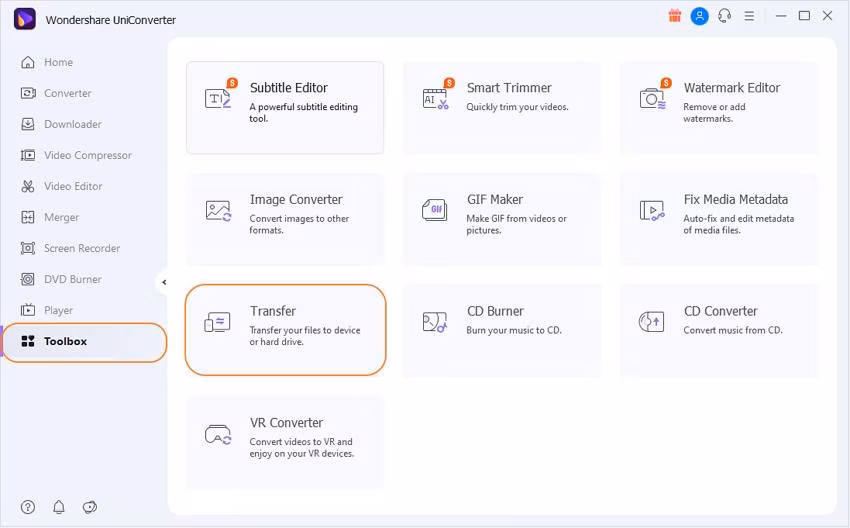Open the Converter section
850x528 pixels.
click(x=67, y=93)
